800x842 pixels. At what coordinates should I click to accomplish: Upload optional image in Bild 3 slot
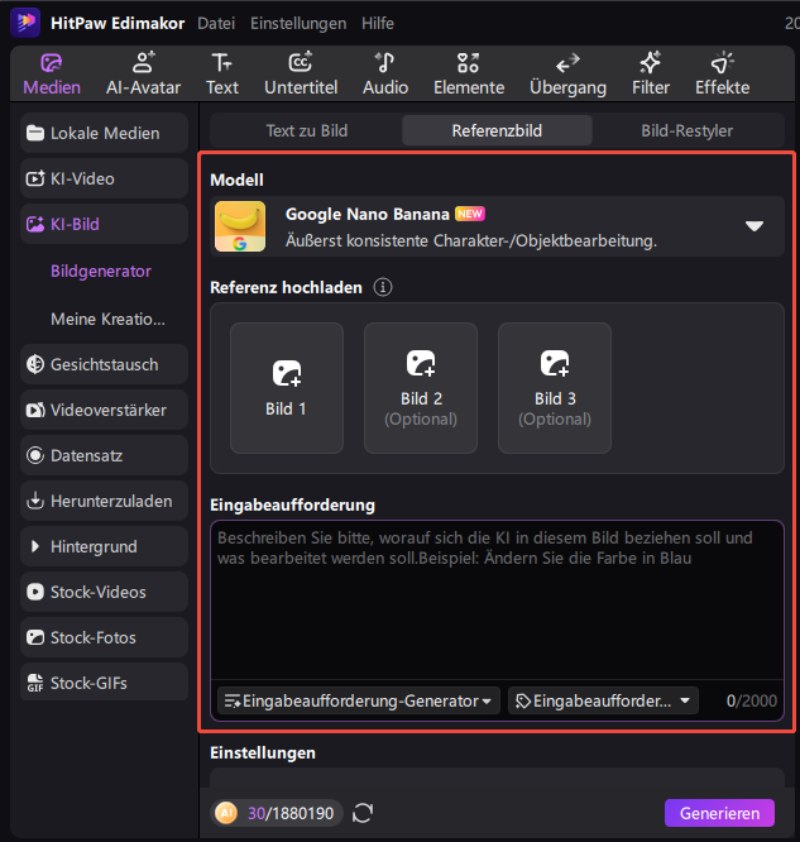554,388
